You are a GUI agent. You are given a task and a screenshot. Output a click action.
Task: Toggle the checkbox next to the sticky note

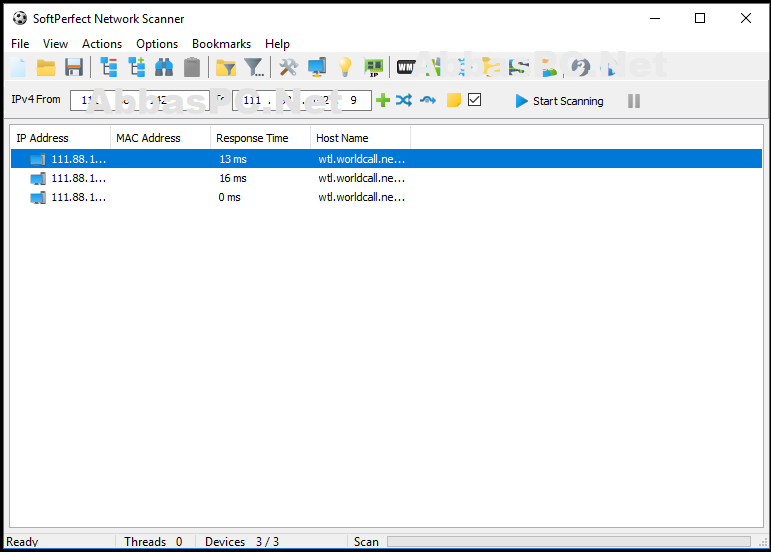(474, 100)
